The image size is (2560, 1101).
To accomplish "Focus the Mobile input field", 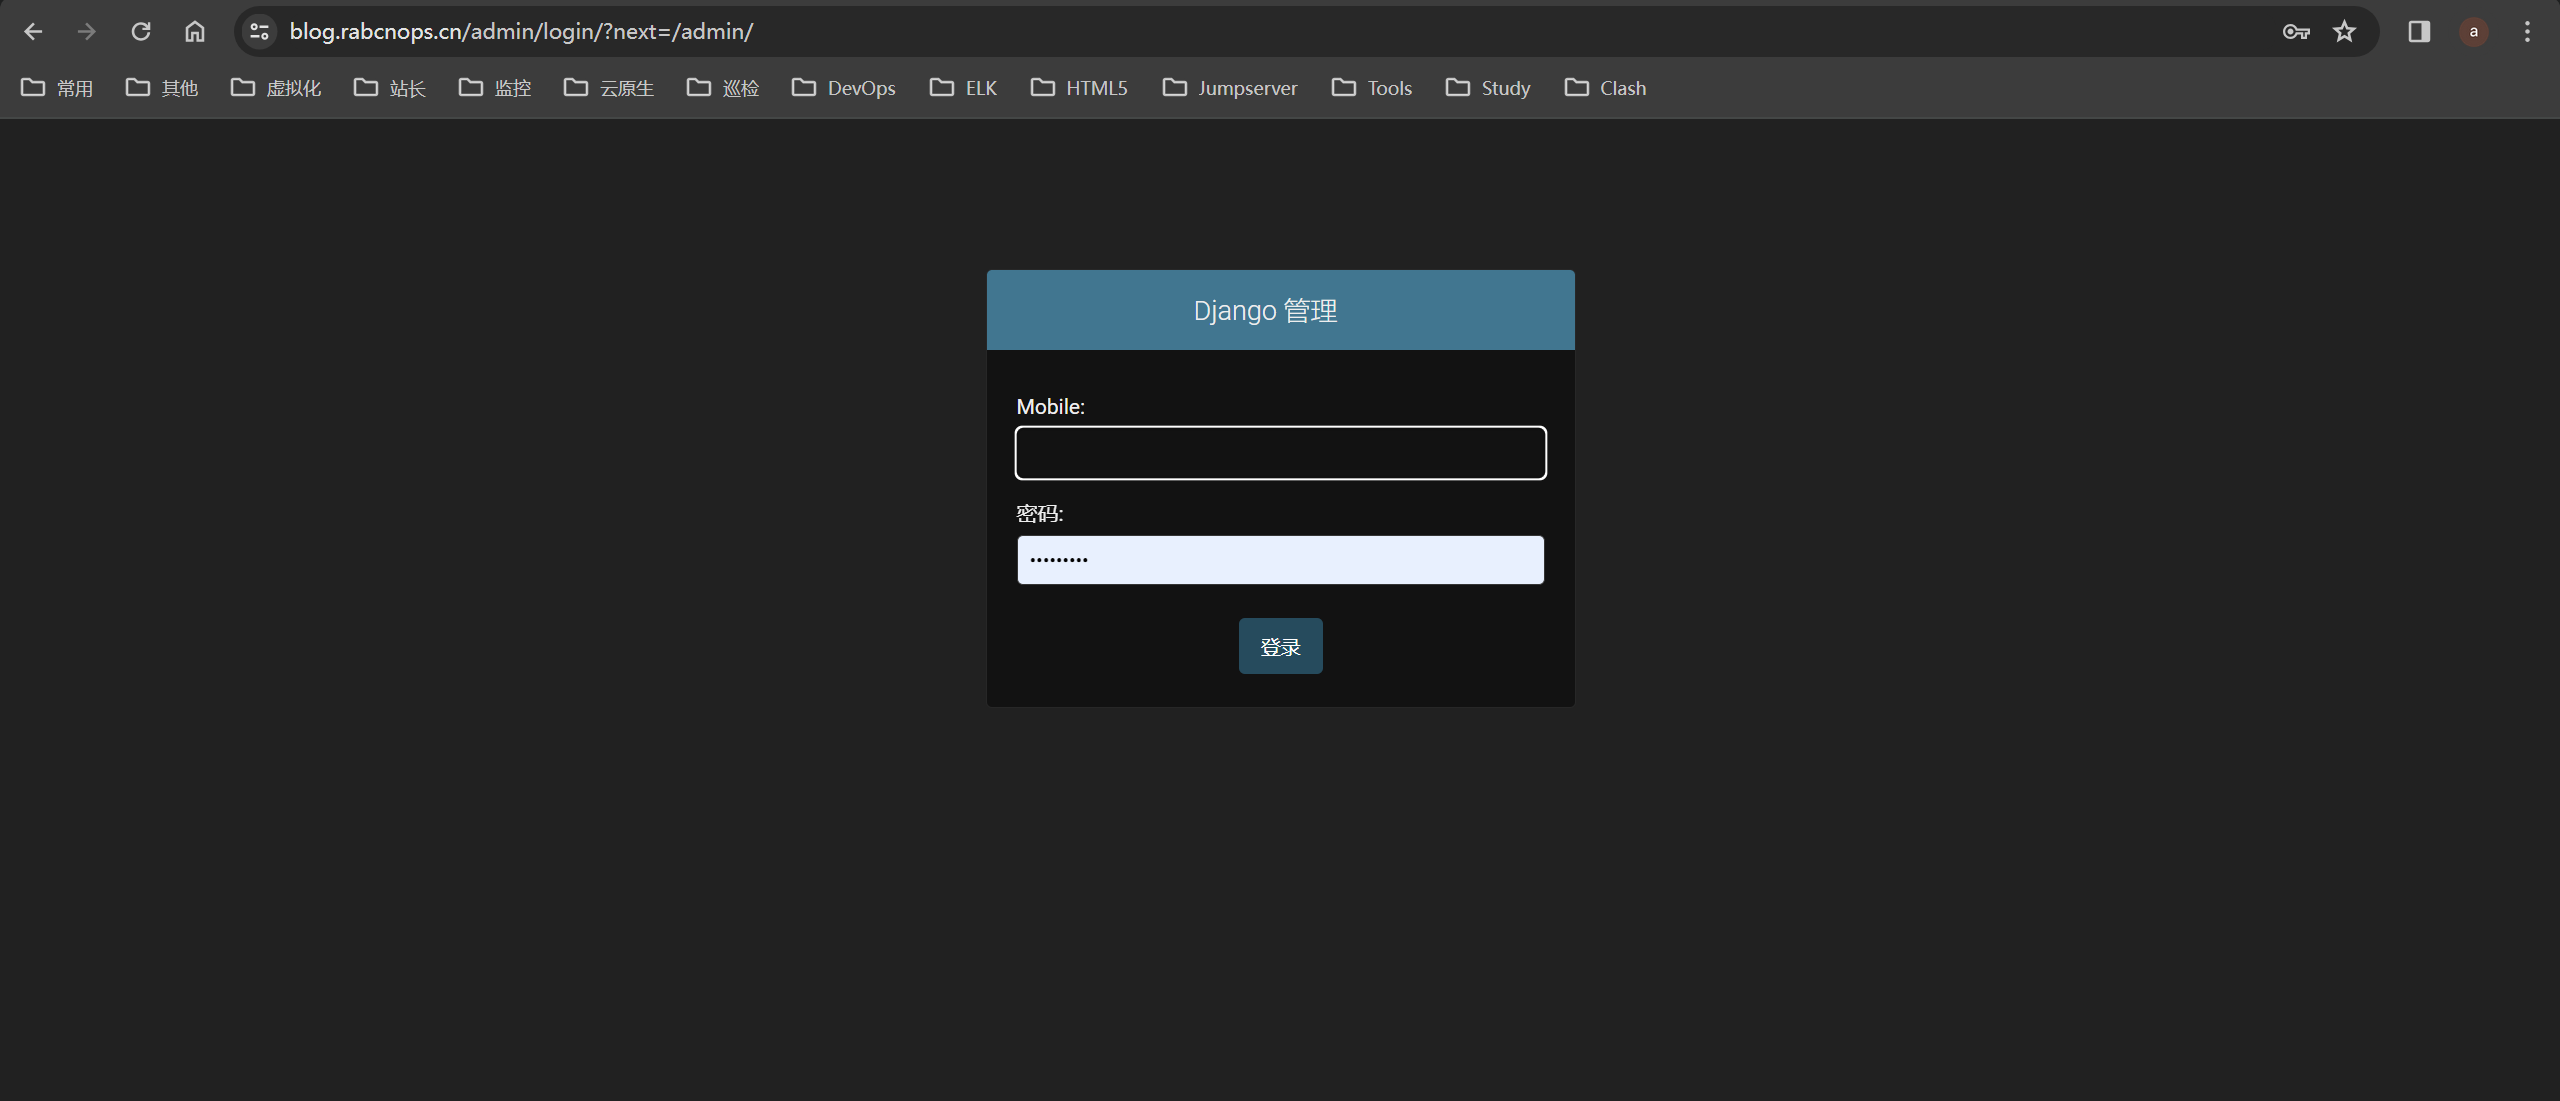I will pyautogui.click(x=1280, y=453).
